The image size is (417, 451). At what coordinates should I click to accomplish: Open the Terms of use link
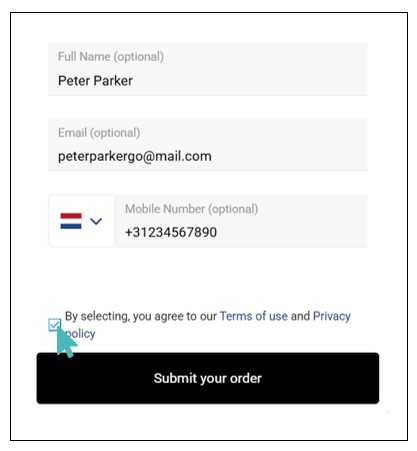coord(254,316)
